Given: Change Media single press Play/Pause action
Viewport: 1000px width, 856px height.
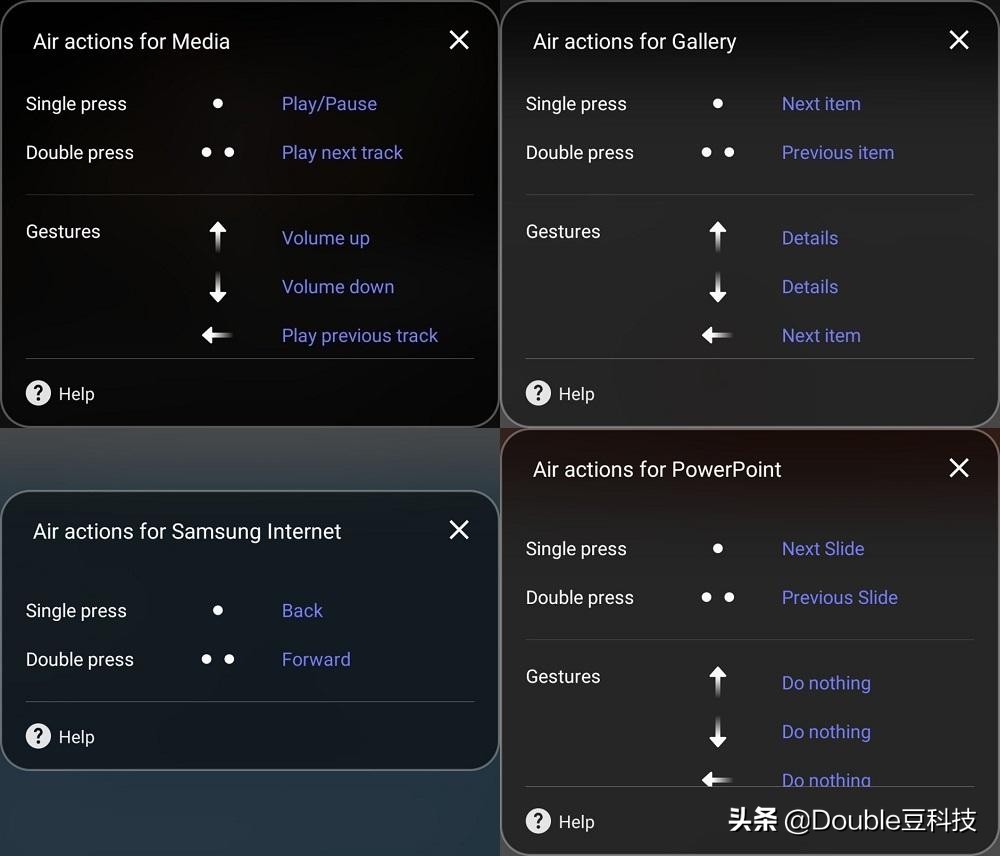Looking at the screenshot, I should coord(329,104).
